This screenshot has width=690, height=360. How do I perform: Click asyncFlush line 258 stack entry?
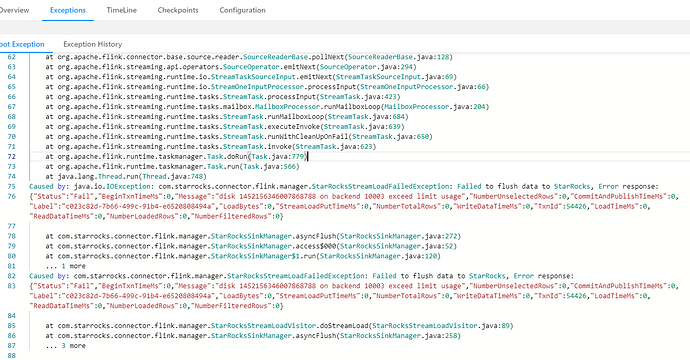click(253, 336)
